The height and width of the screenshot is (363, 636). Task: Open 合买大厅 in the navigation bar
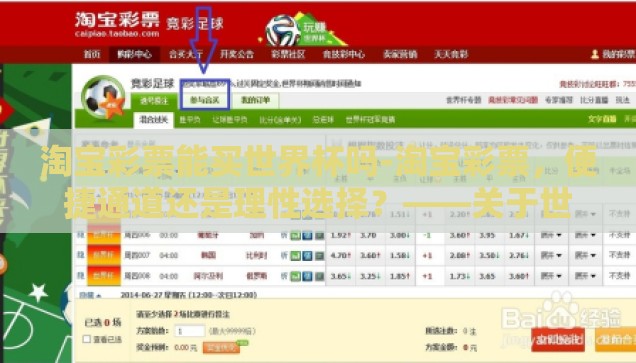tap(186, 54)
